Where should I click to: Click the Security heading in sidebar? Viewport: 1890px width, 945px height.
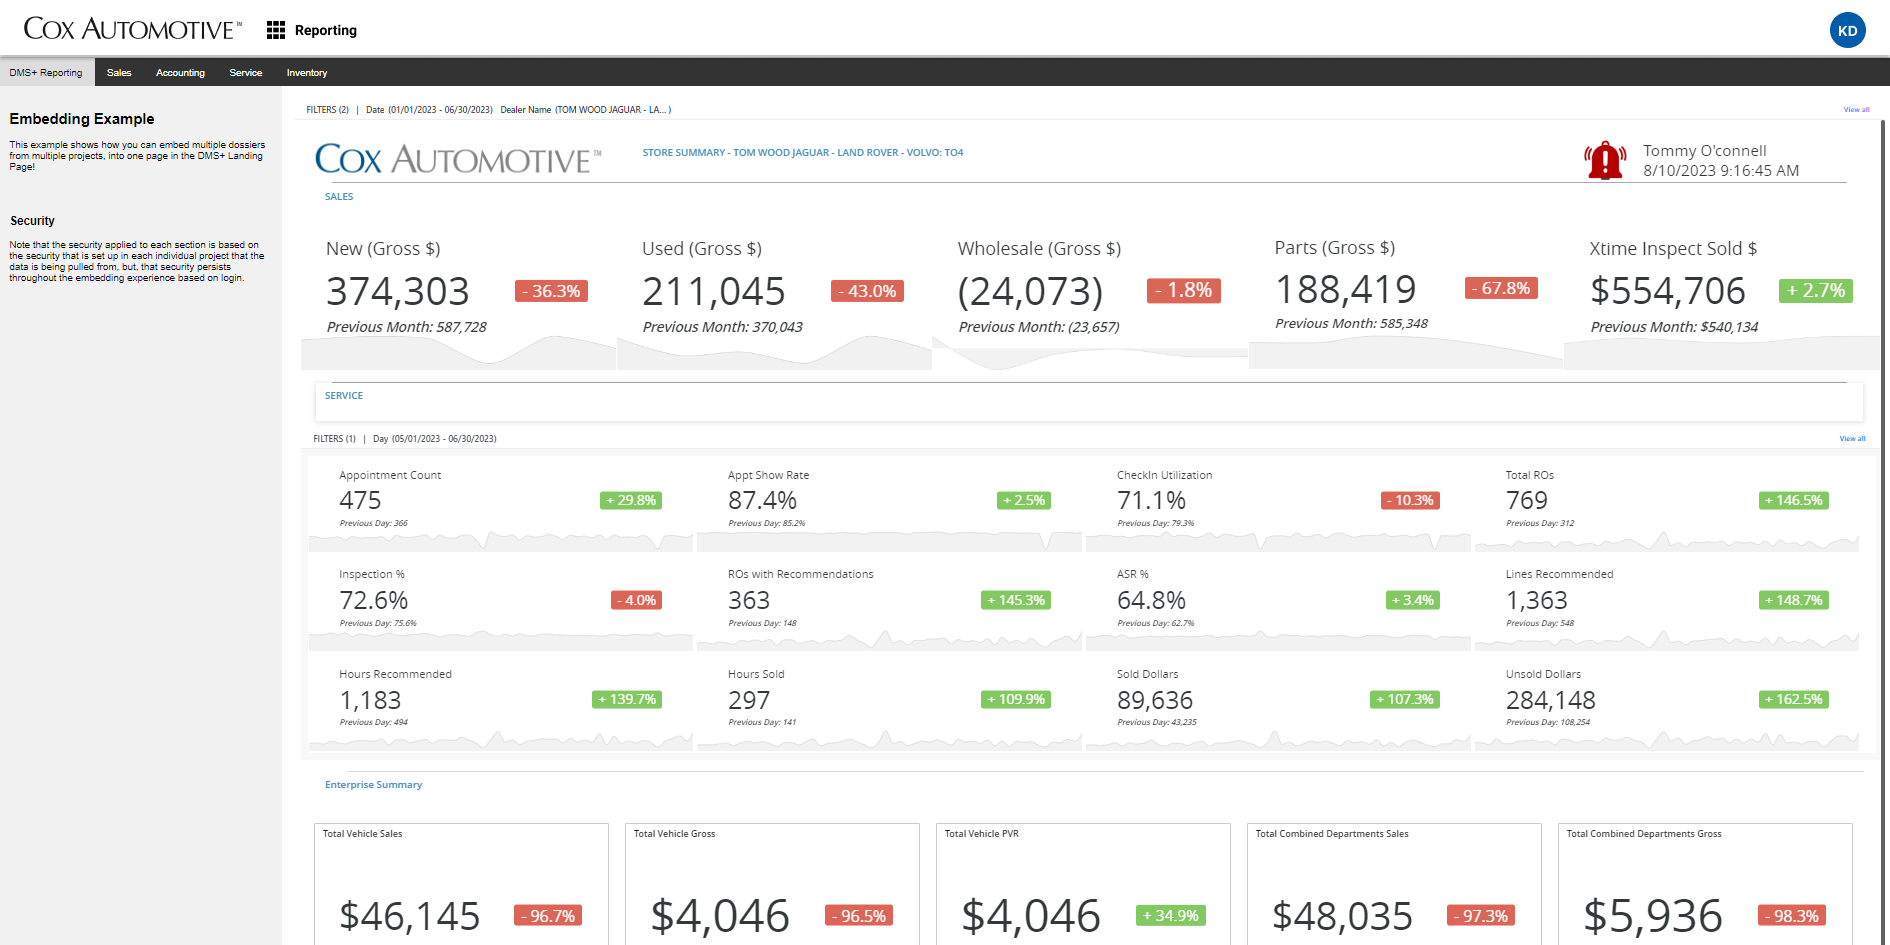tap(32, 221)
